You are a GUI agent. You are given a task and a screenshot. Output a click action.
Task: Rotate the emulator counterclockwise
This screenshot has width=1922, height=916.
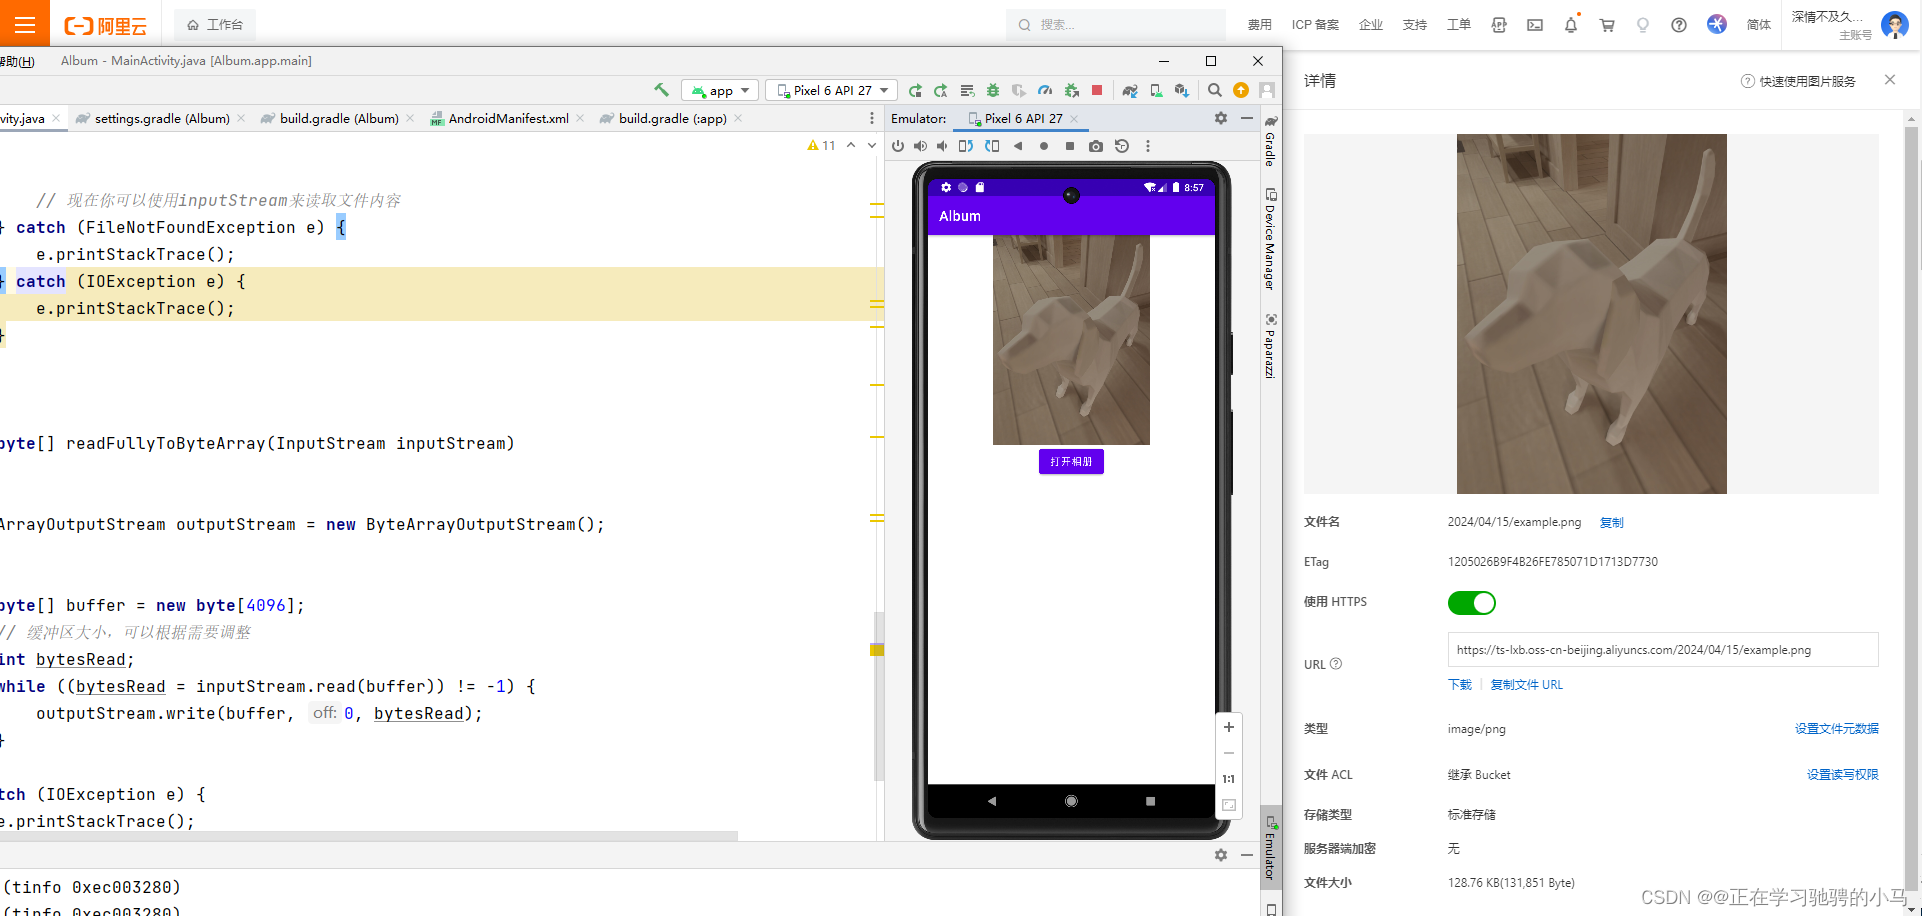[x=965, y=145]
